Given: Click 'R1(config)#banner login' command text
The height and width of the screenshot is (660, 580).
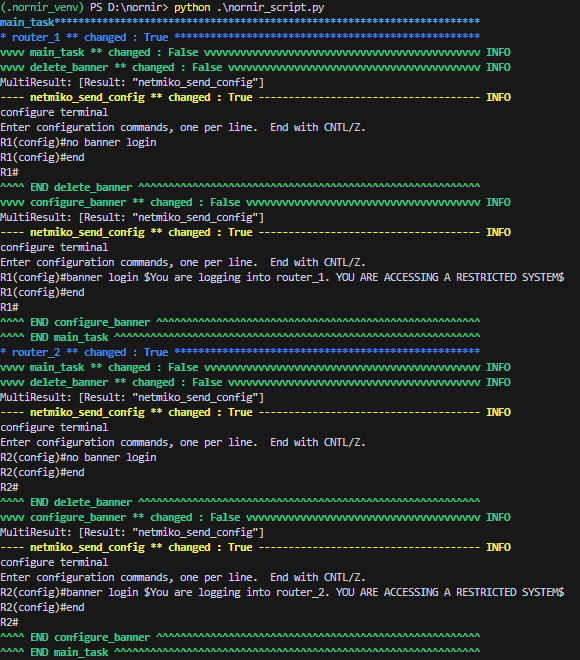Looking at the screenshot, I should (x=69, y=277).
